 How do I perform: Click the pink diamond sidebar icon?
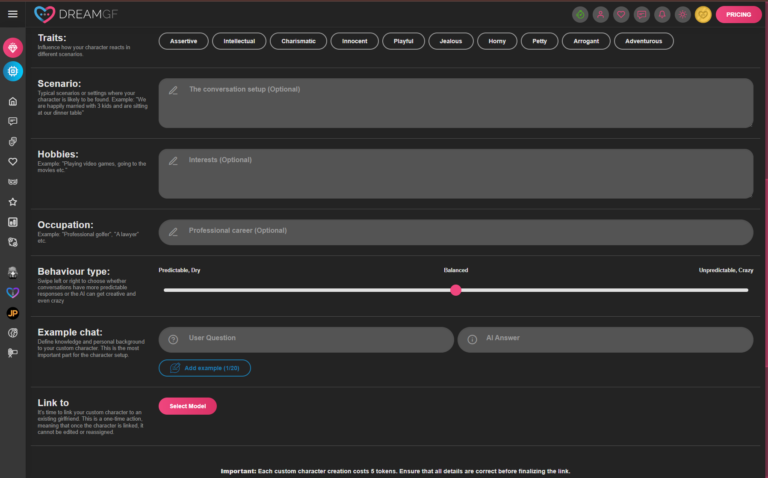coord(13,48)
